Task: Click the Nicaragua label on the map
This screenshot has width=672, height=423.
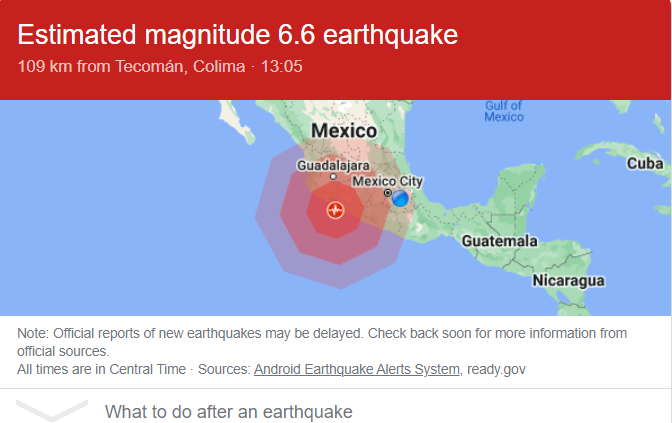Action: (568, 279)
